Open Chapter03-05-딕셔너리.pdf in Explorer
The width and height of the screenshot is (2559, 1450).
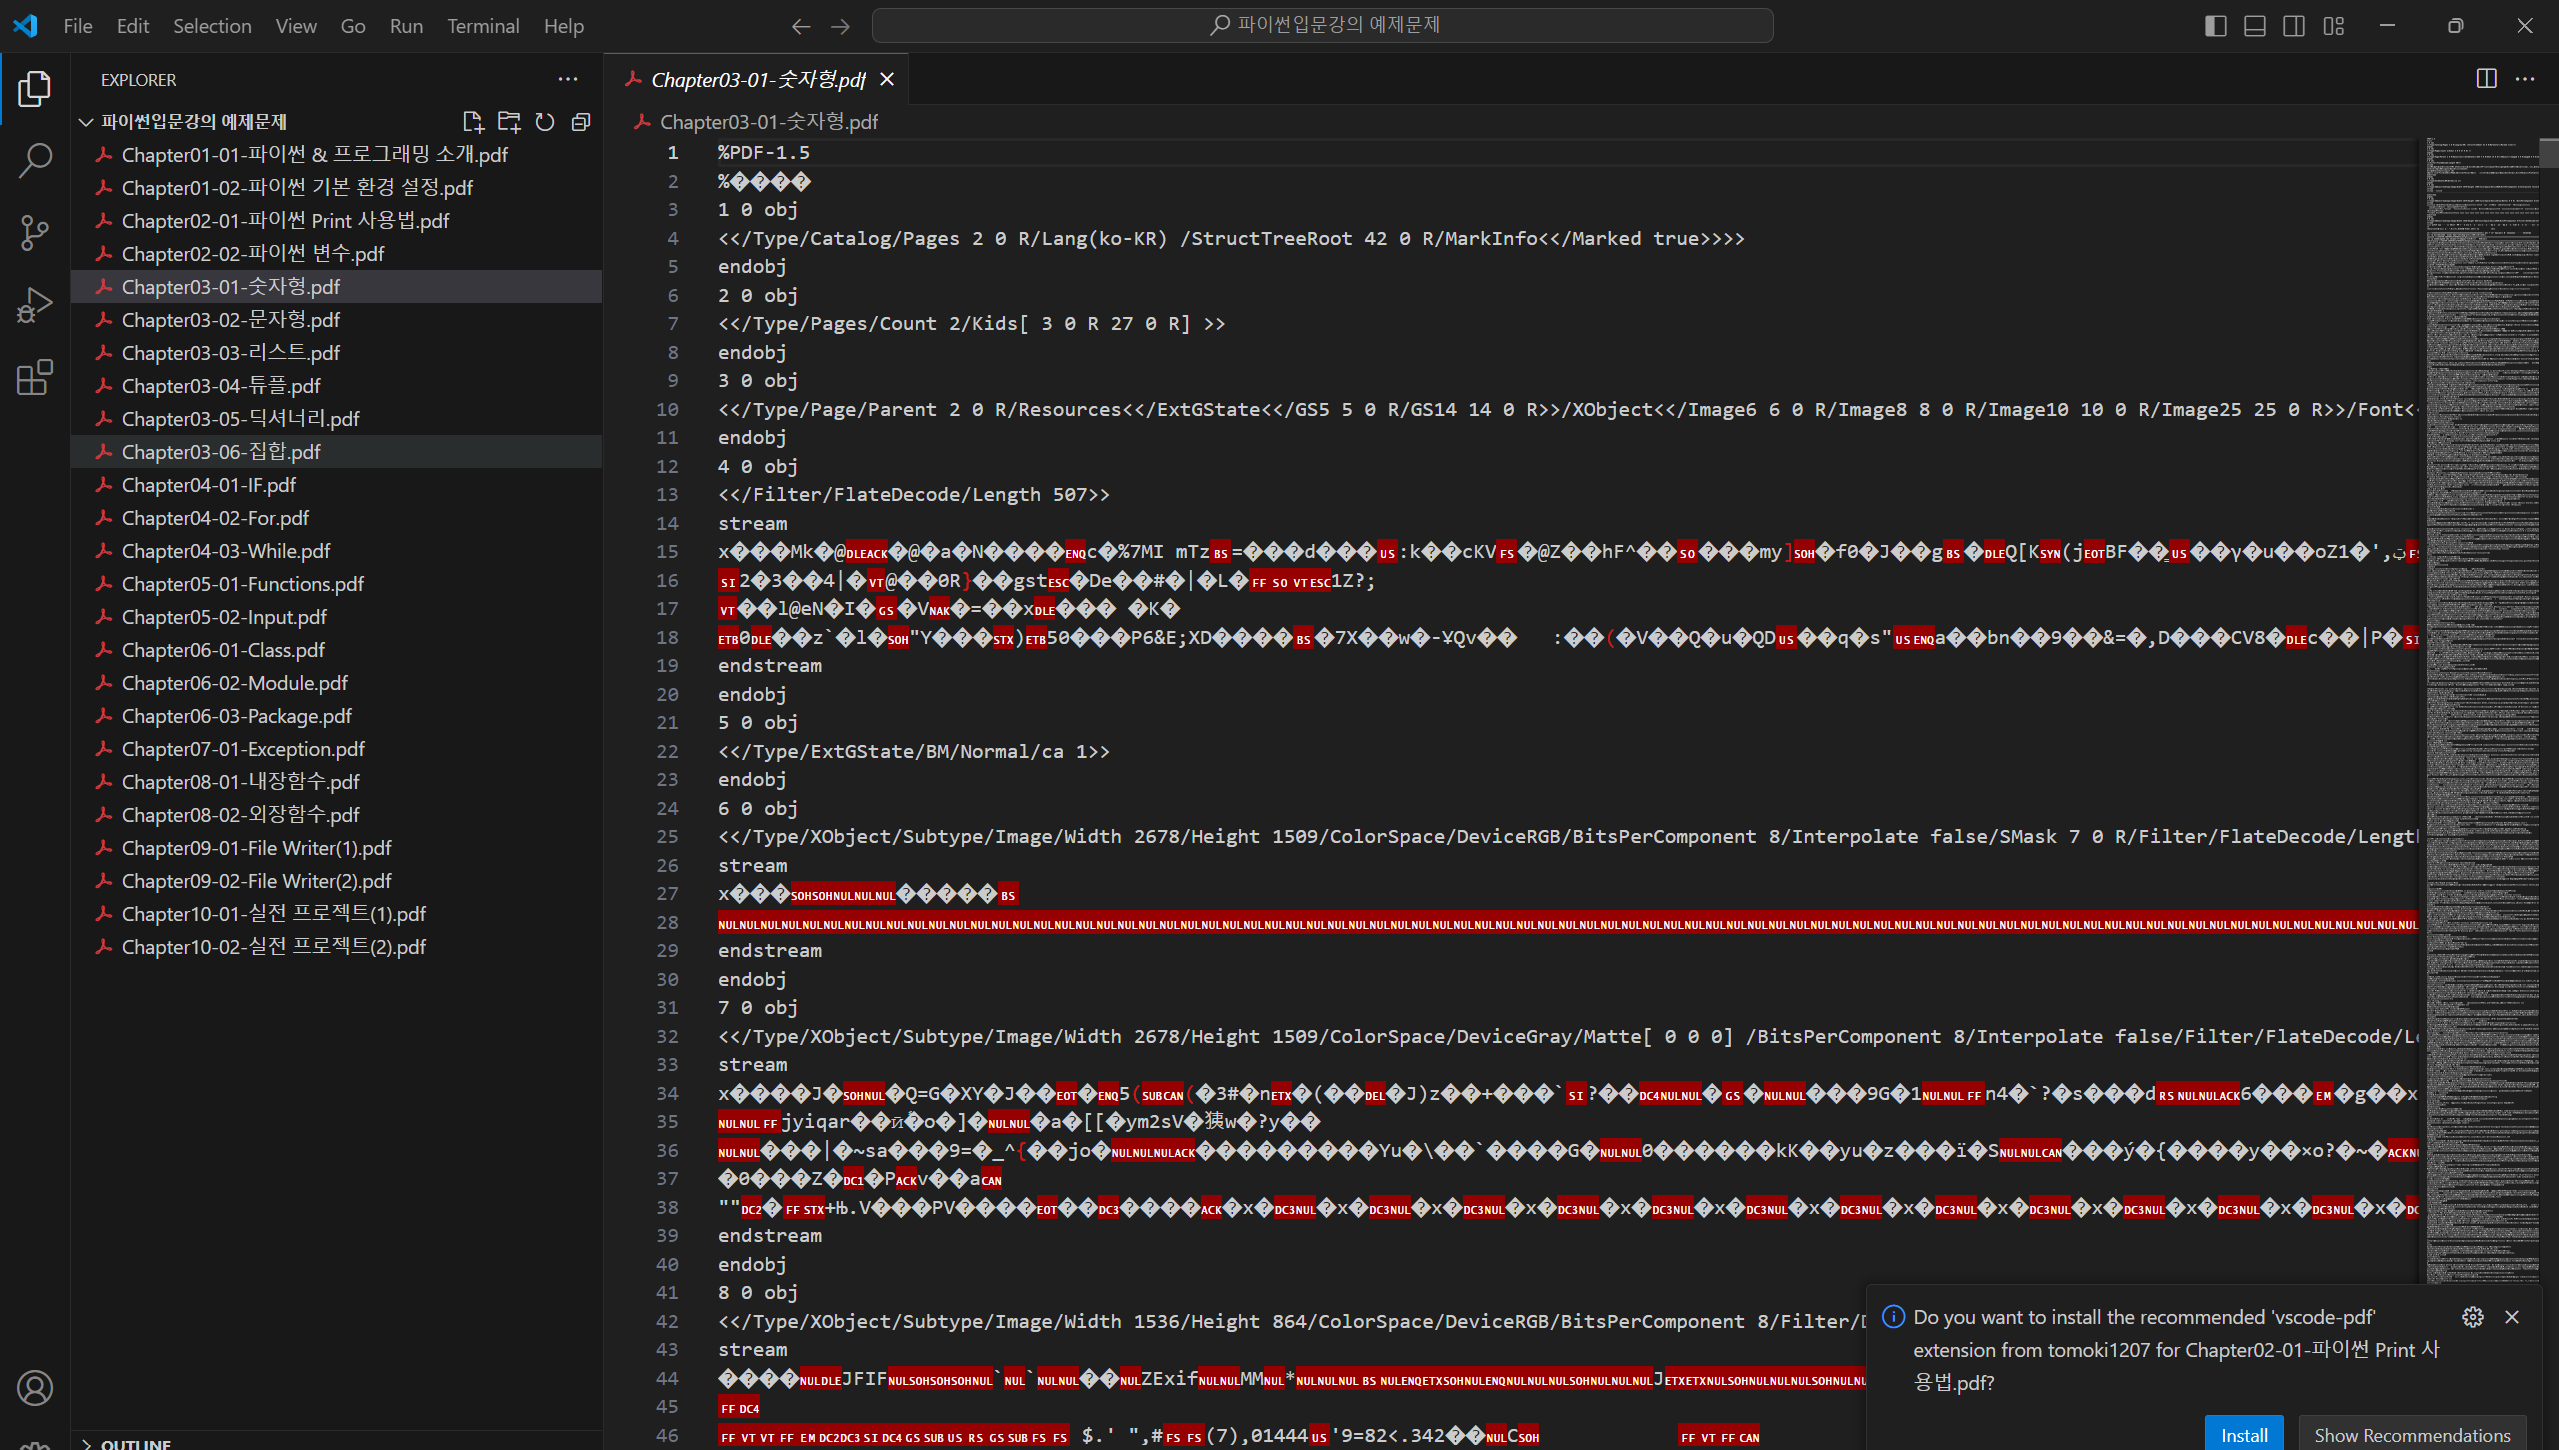click(x=337, y=419)
